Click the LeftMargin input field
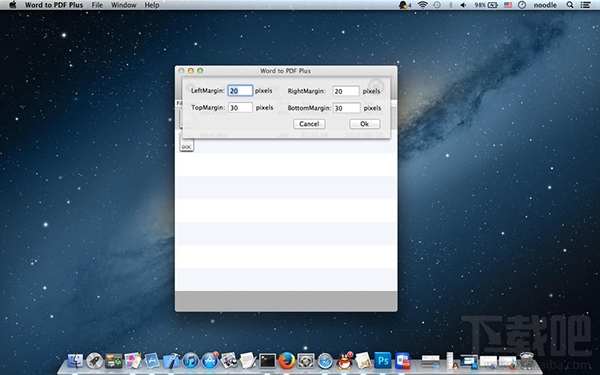 [240, 91]
